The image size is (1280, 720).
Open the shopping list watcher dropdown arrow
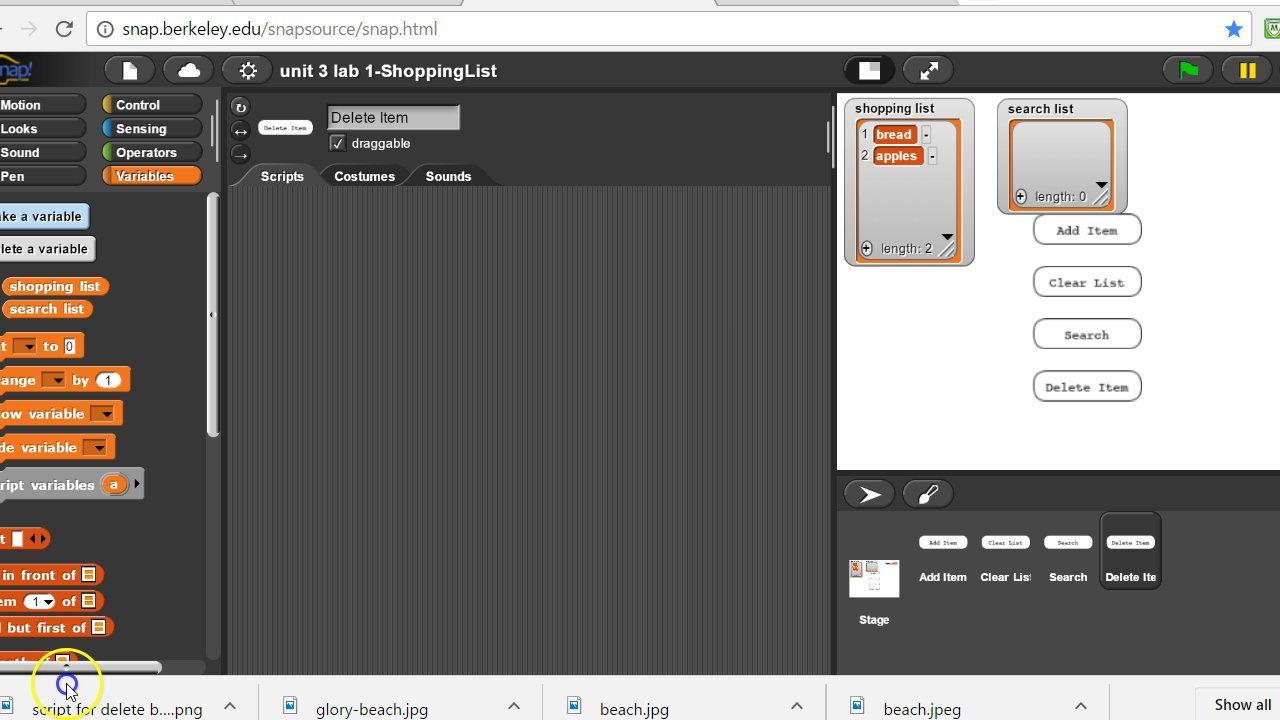point(947,237)
